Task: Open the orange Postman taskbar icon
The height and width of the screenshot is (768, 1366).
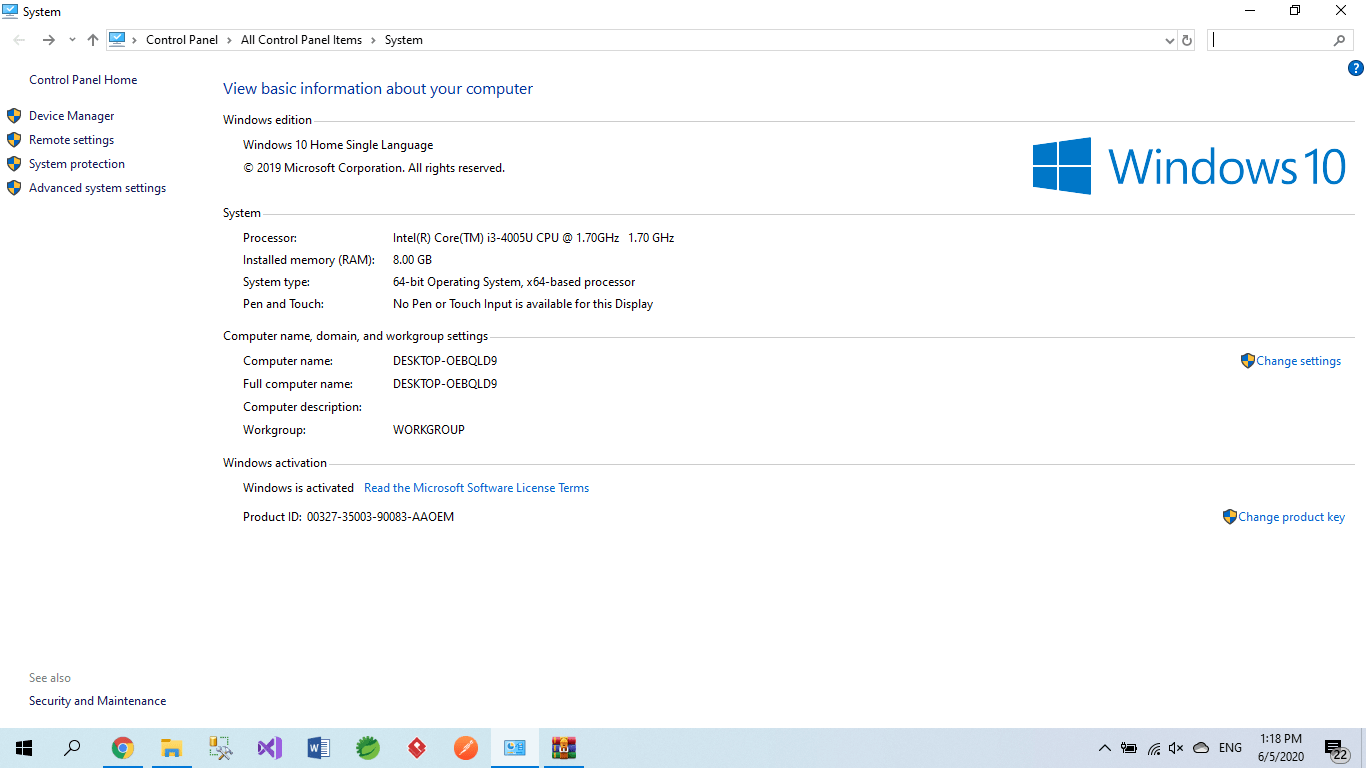Action: 466,748
